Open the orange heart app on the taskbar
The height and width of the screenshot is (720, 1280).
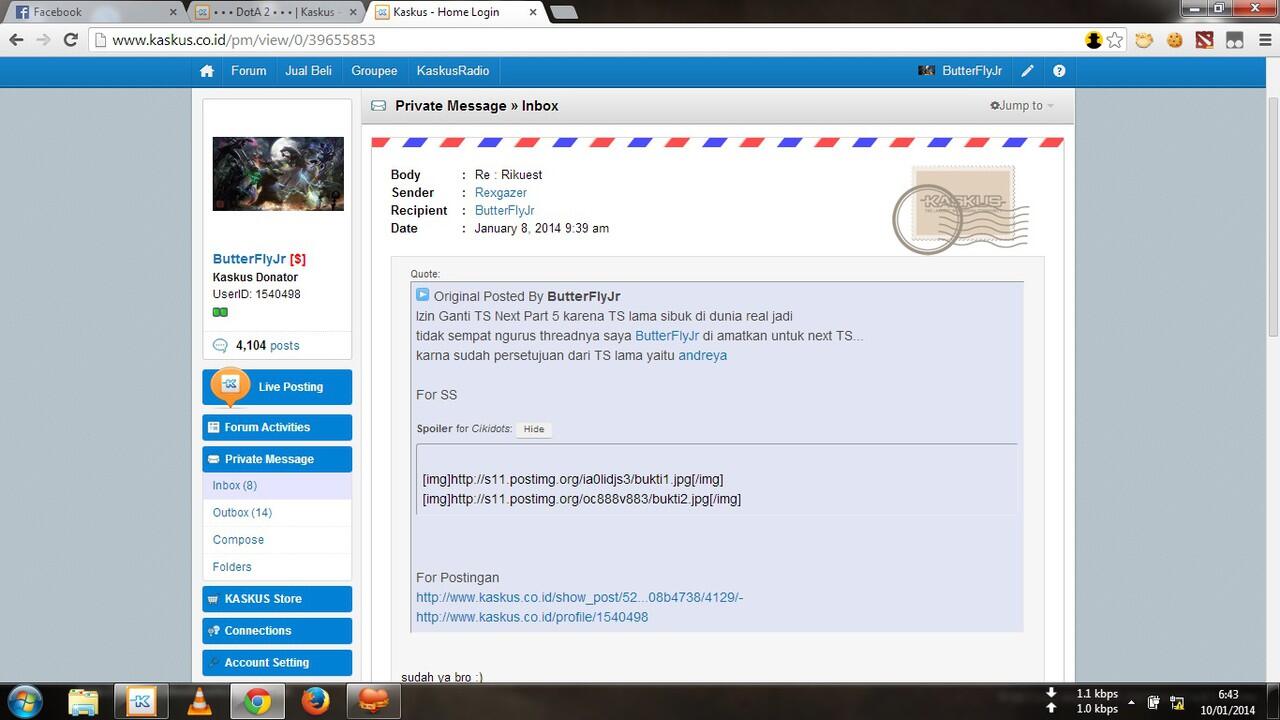click(373, 702)
